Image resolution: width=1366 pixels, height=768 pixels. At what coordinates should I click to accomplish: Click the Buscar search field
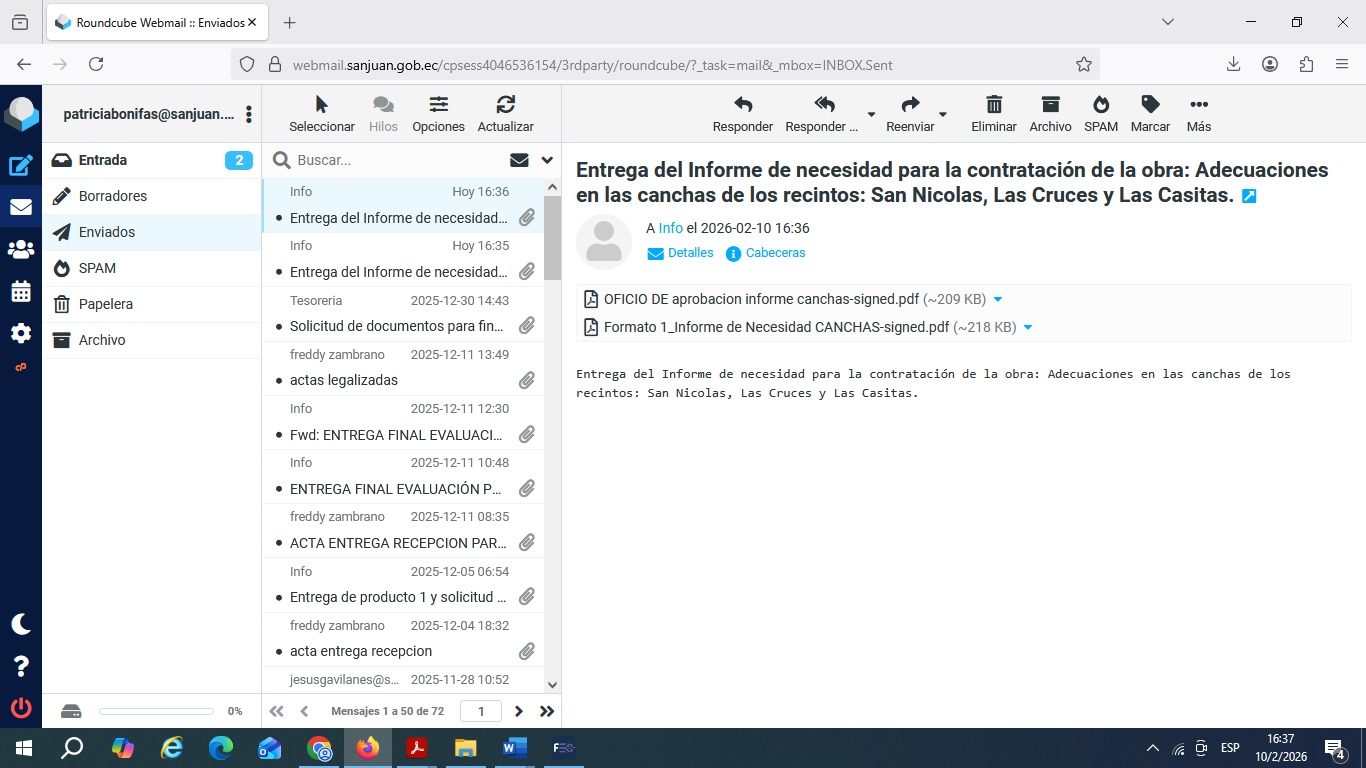point(395,160)
